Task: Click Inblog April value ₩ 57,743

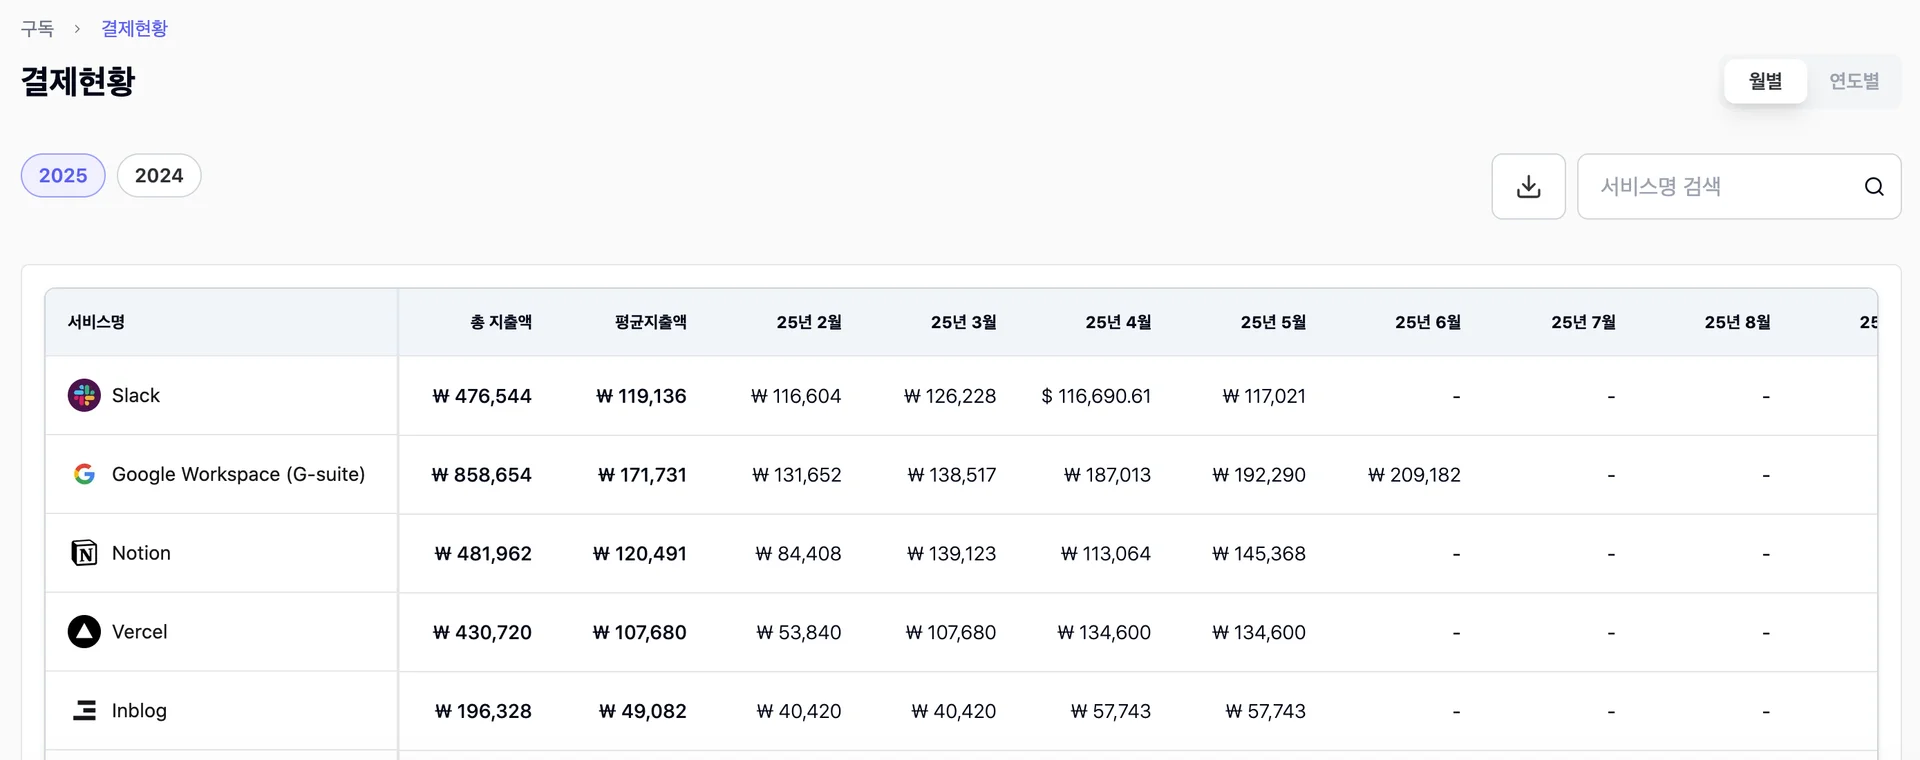Action: point(1111,712)
